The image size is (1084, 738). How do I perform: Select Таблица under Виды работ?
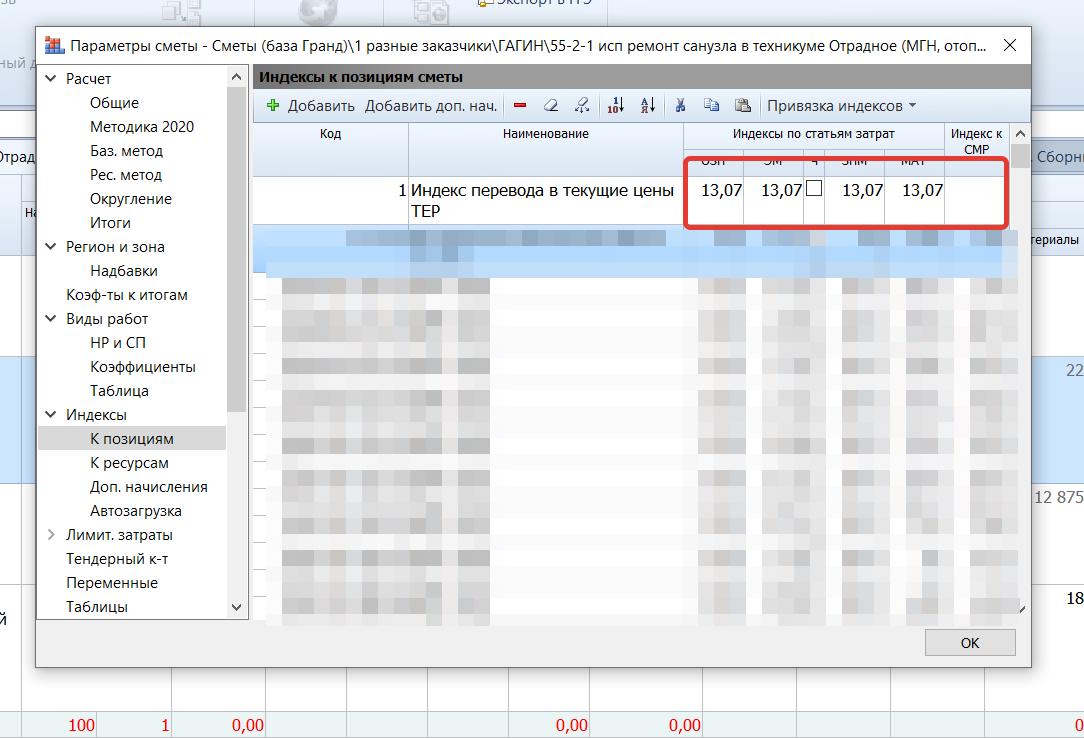(119, 391)
